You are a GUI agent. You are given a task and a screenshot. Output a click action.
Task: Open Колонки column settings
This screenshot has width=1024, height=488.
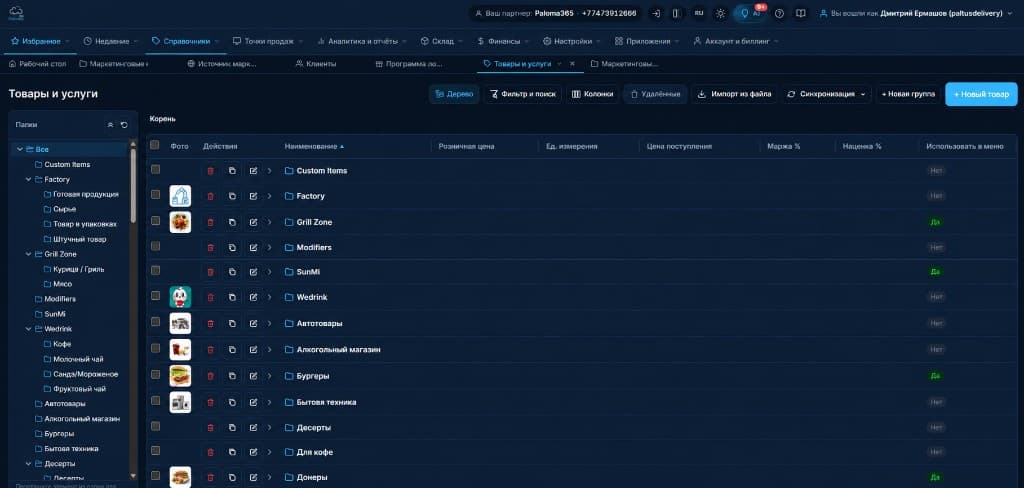pyautogui.click(x=592, y=94)
